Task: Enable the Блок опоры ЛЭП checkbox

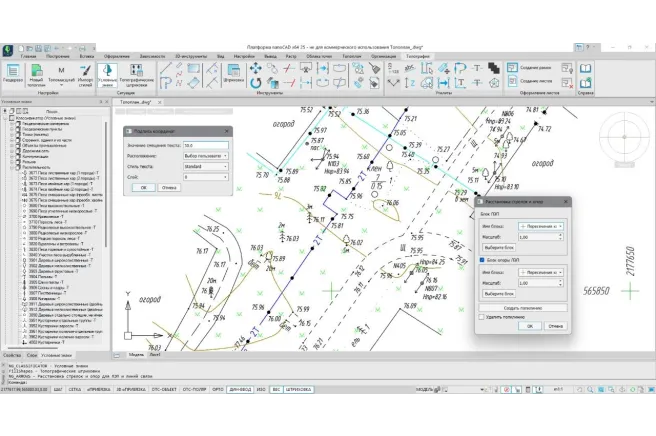Action: pos(482,259)
